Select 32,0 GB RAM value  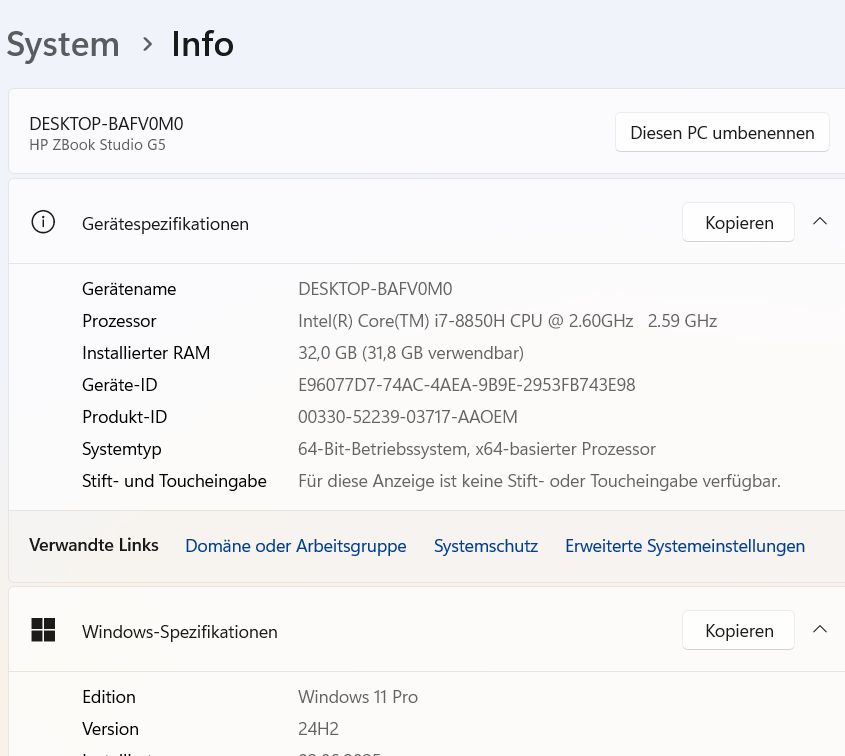pos(411,353)
